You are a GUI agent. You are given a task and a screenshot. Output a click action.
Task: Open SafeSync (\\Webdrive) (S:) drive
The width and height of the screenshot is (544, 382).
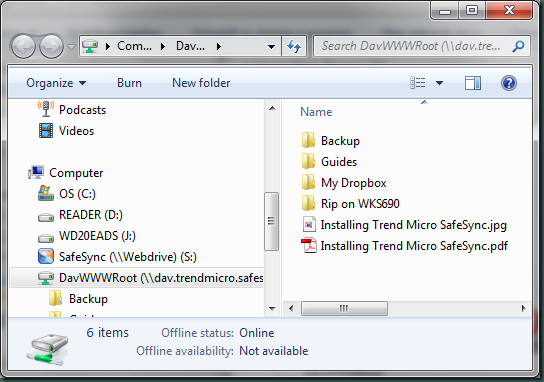tap(128, 257)
